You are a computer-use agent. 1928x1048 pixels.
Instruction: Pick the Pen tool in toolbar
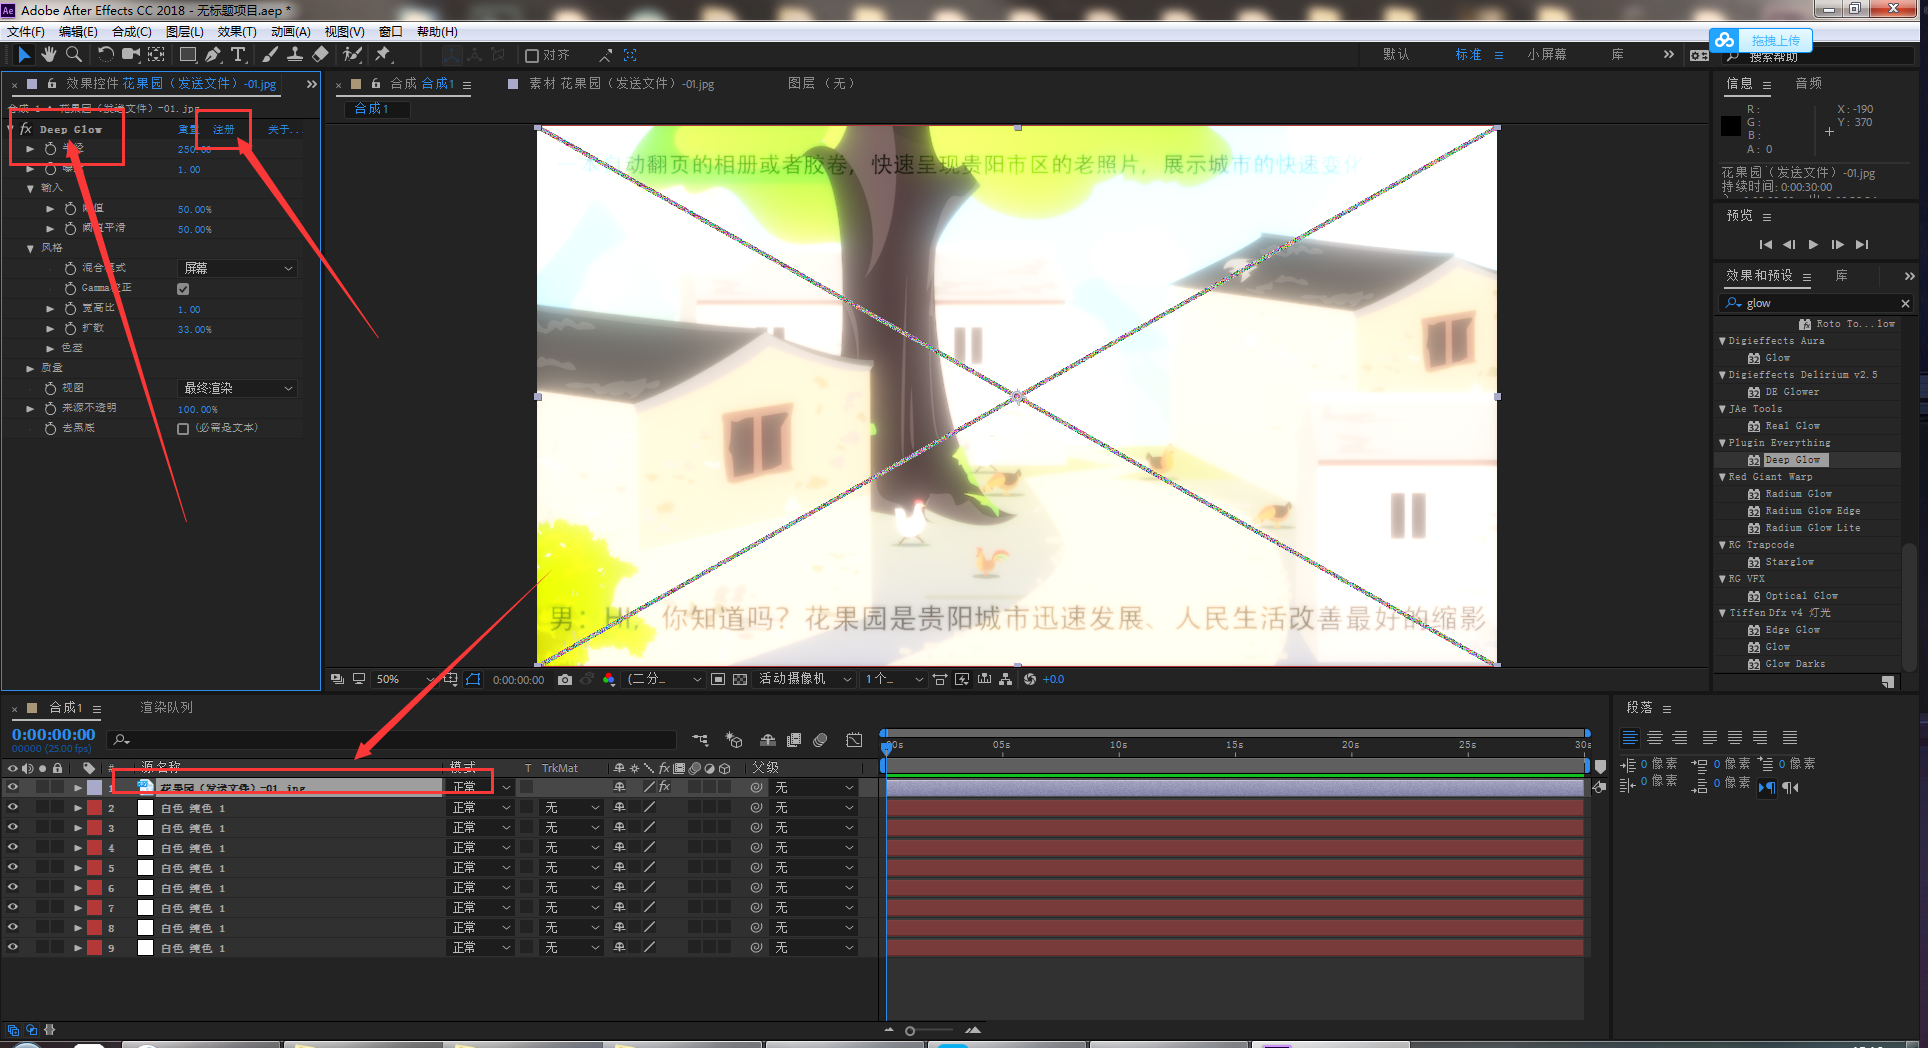click(213, 54)
